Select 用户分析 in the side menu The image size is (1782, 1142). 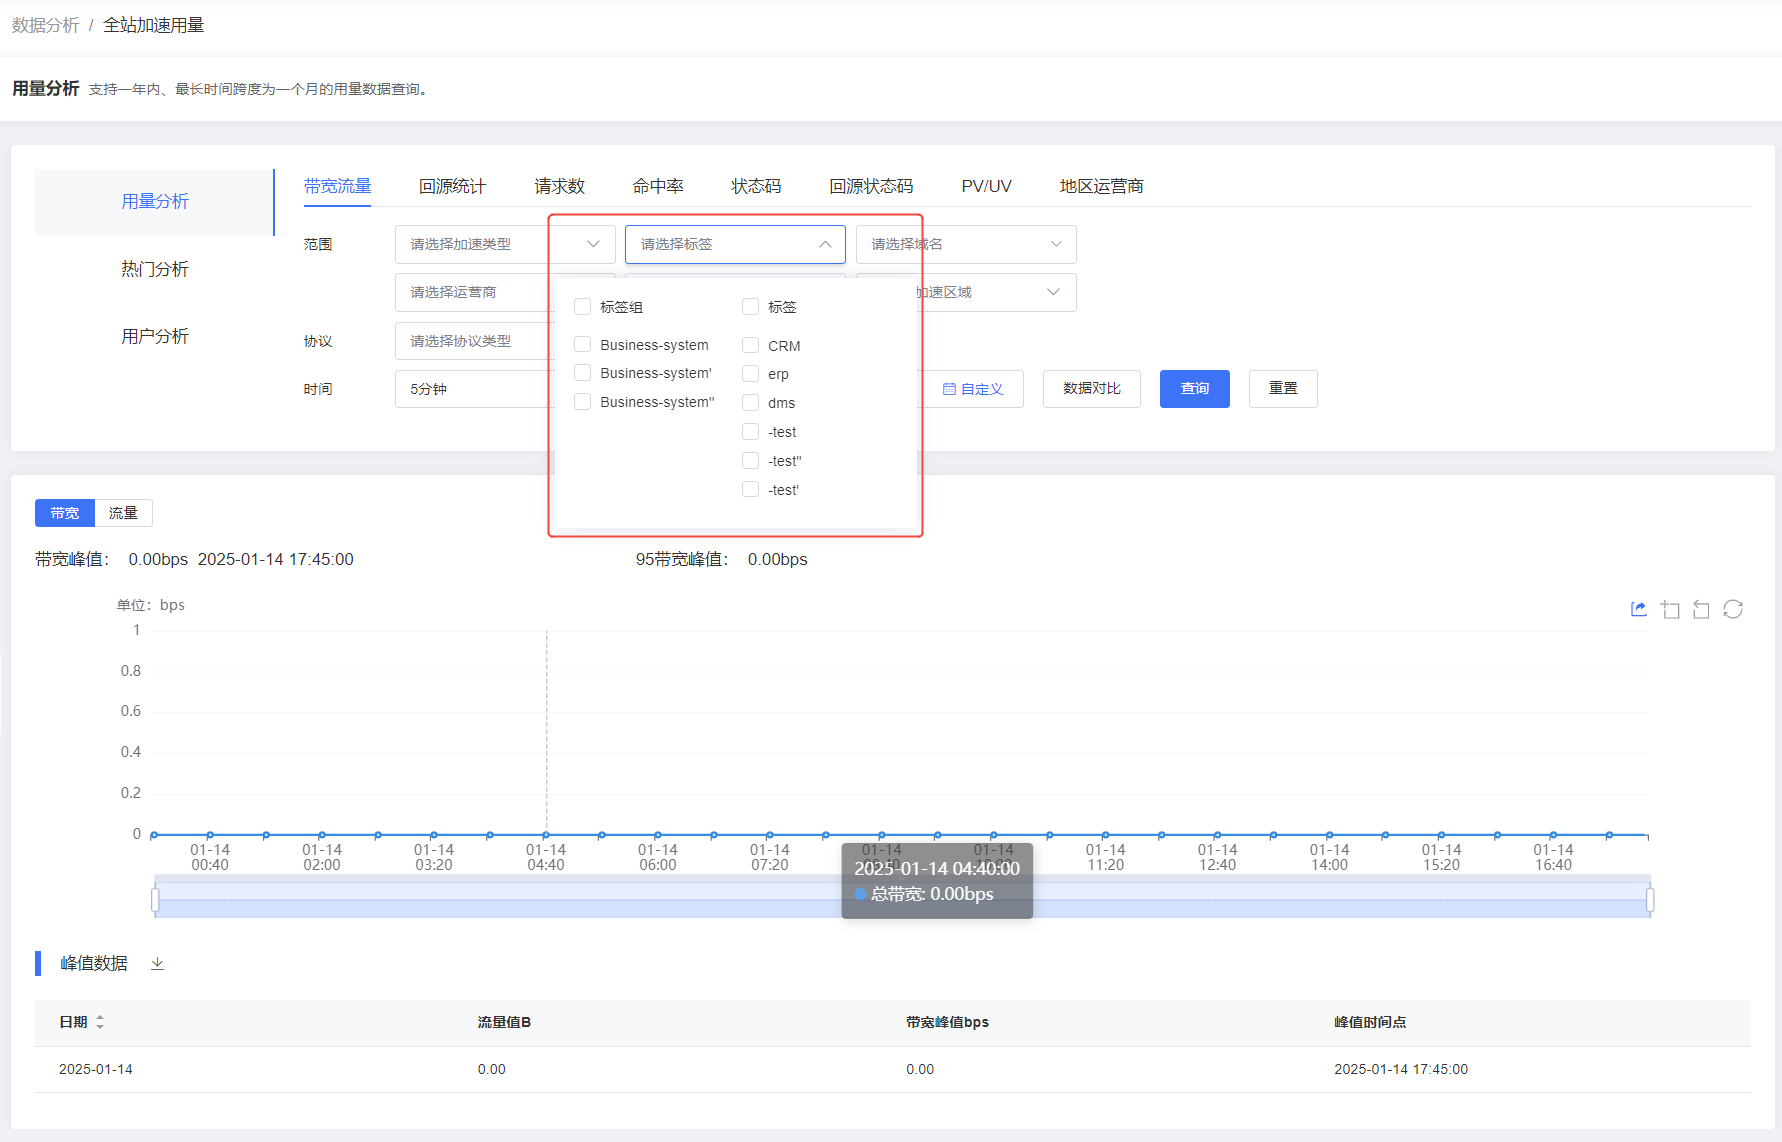[154, 336]
